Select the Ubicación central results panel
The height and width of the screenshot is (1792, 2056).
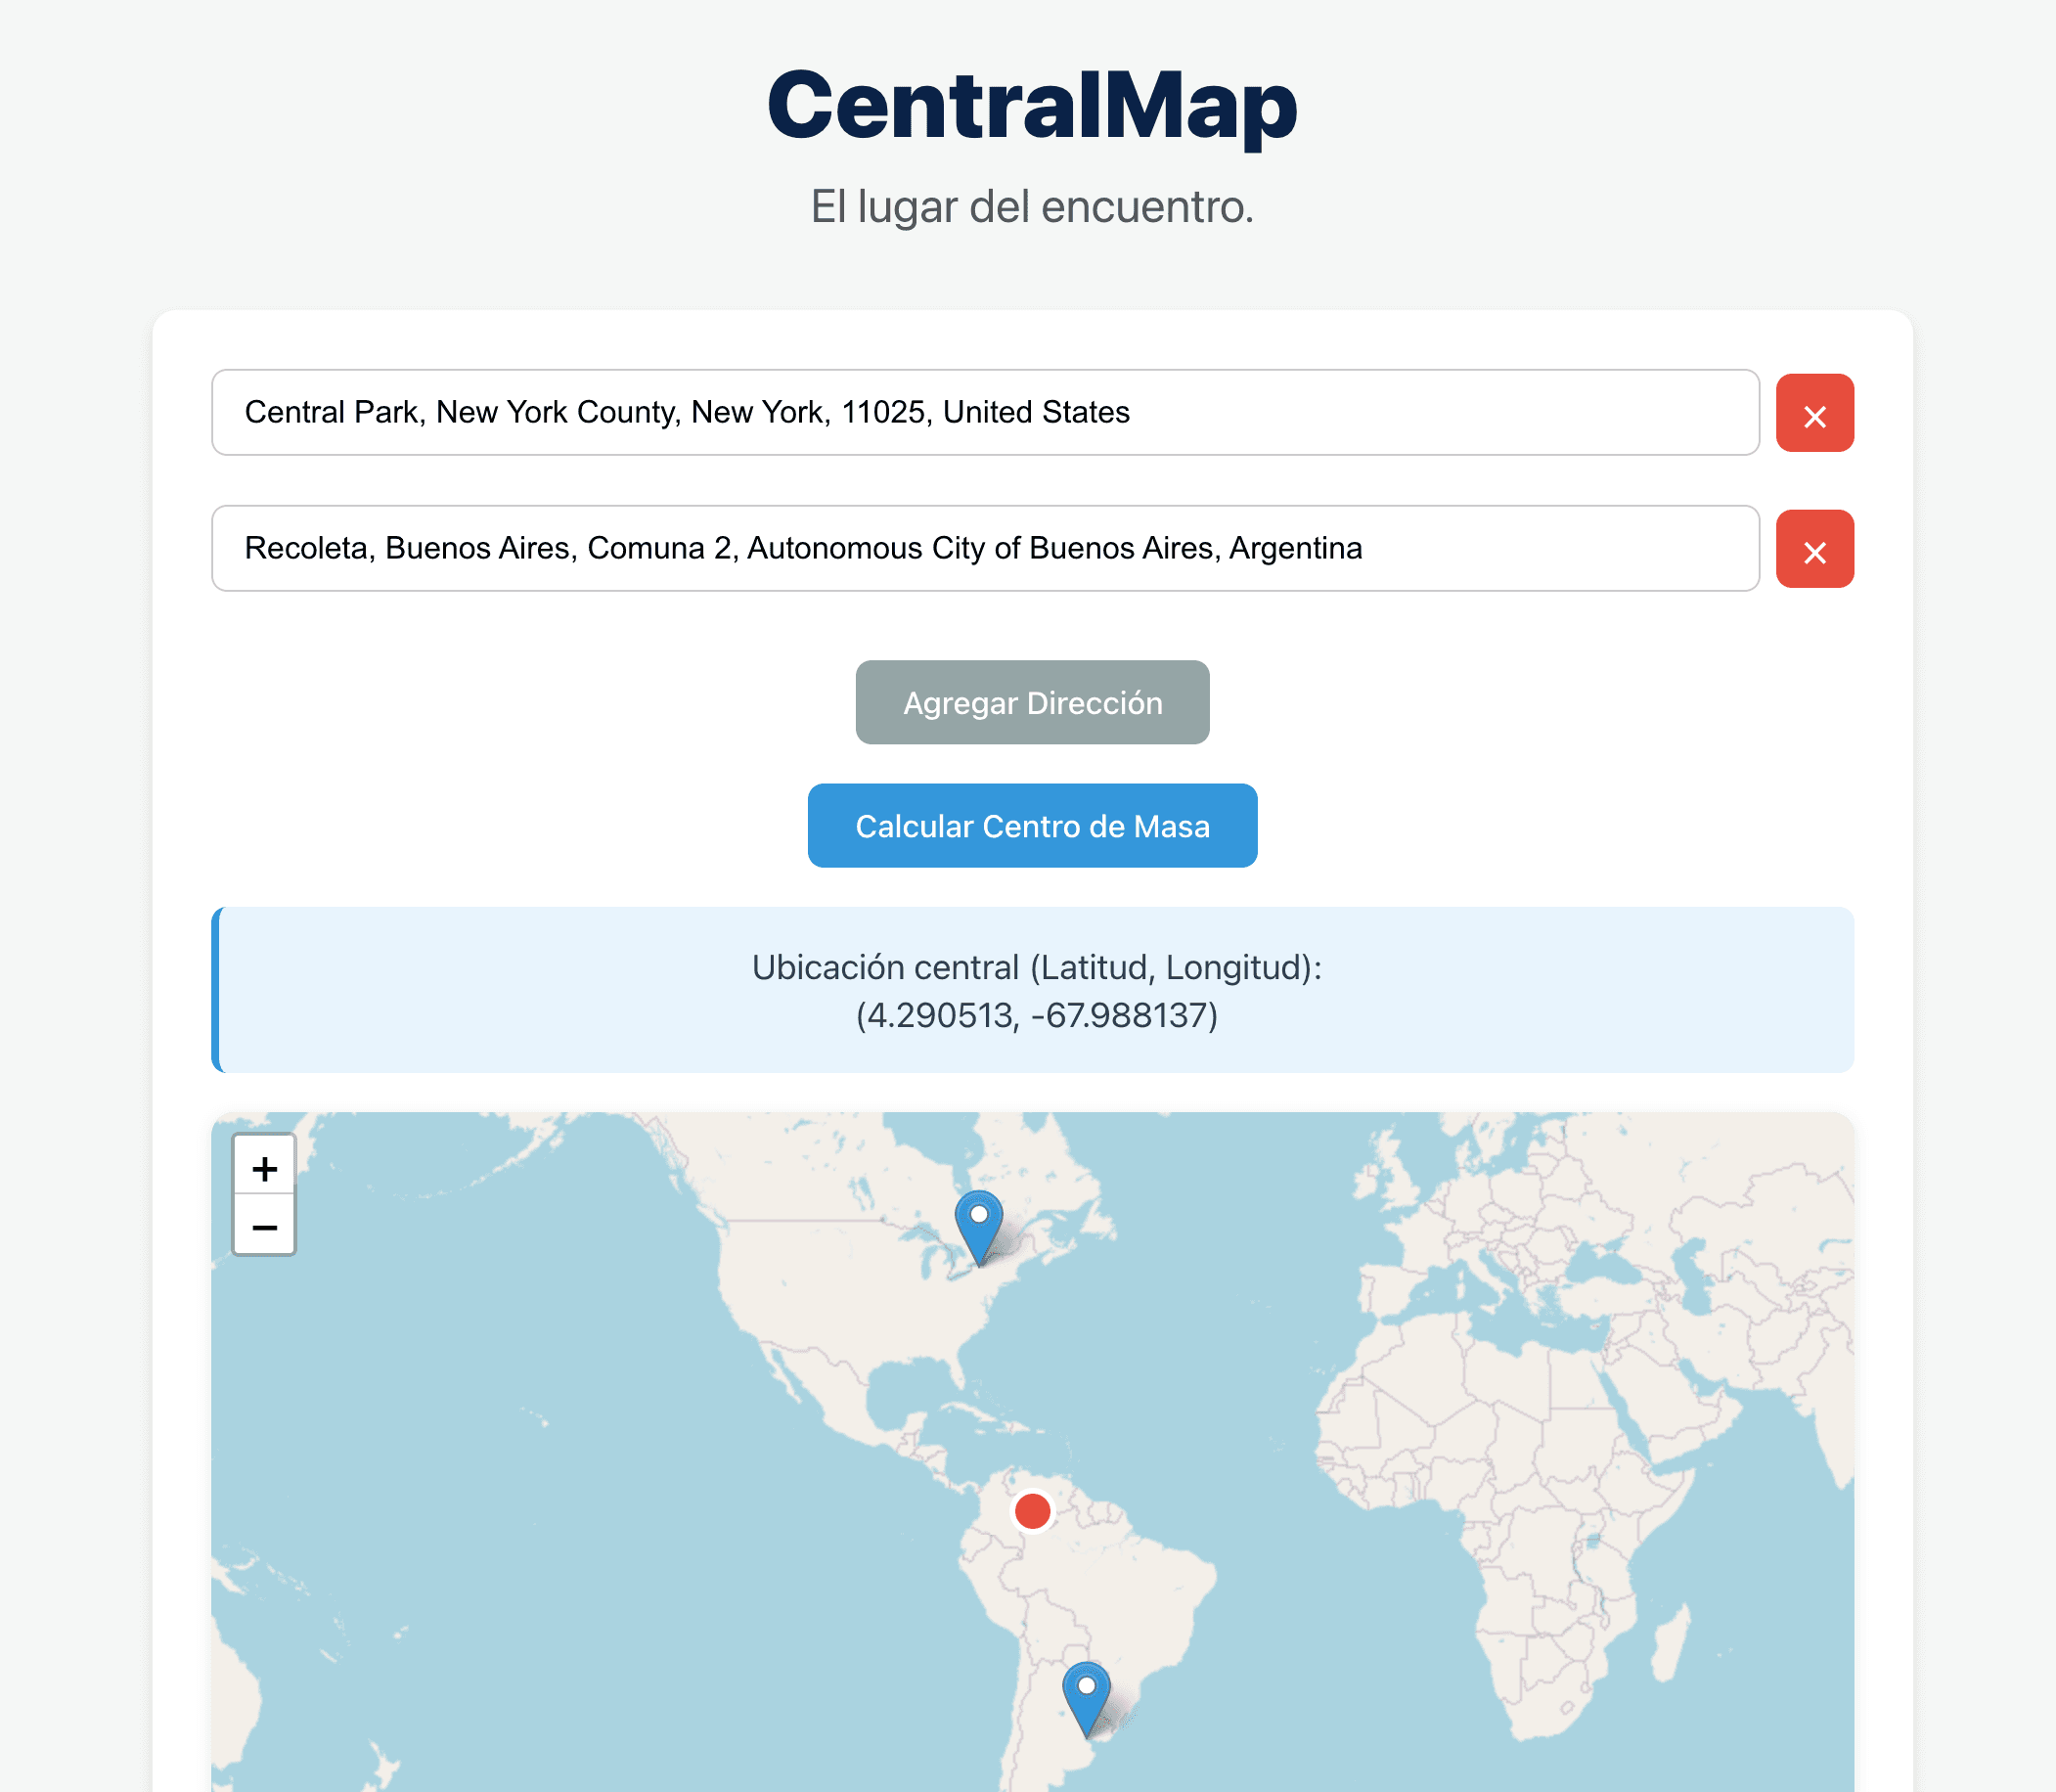(1033, 990)
